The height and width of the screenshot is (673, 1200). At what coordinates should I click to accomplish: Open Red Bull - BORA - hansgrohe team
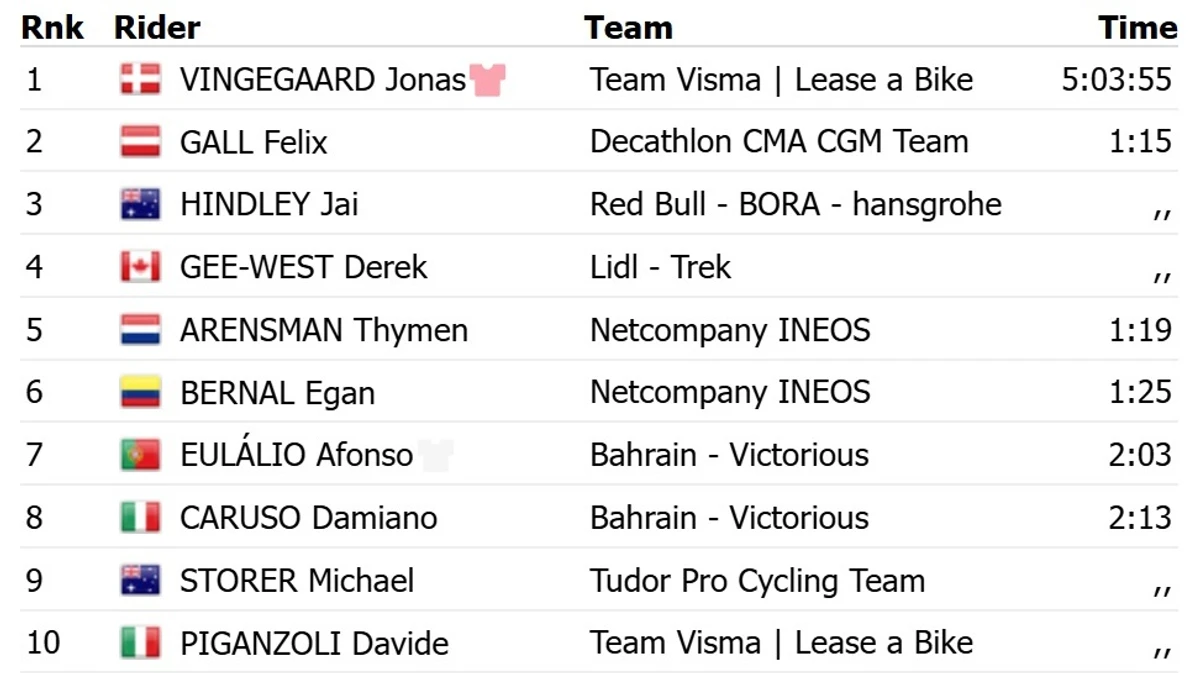click(x=796, y=205)
